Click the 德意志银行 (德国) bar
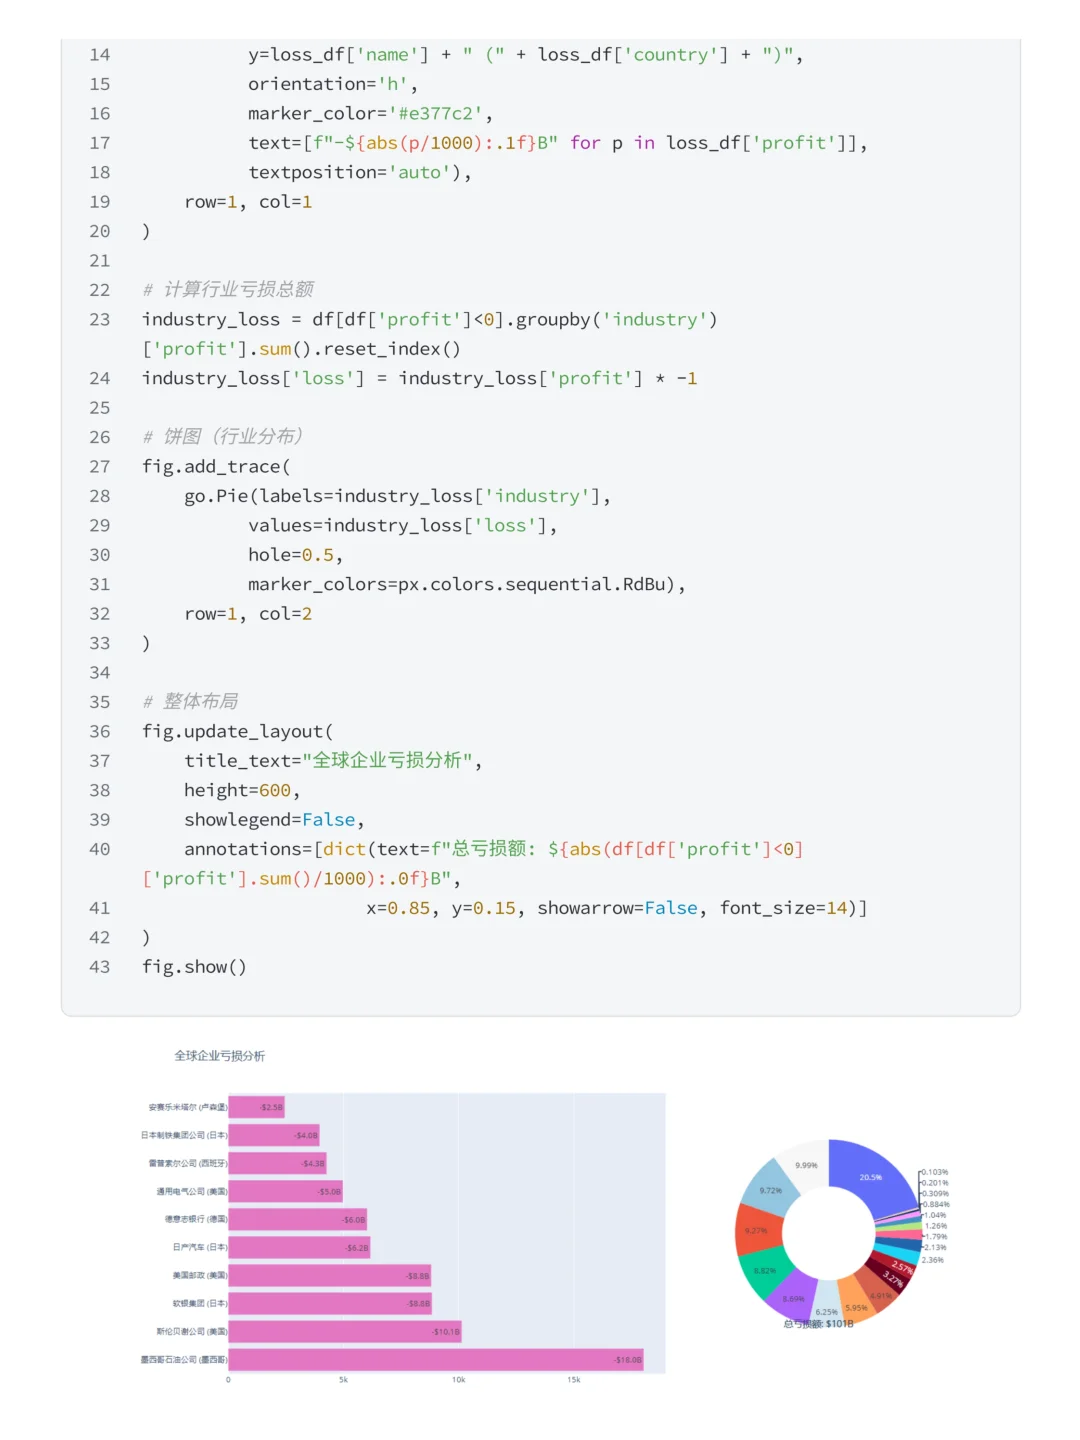 pos(298,1219)
